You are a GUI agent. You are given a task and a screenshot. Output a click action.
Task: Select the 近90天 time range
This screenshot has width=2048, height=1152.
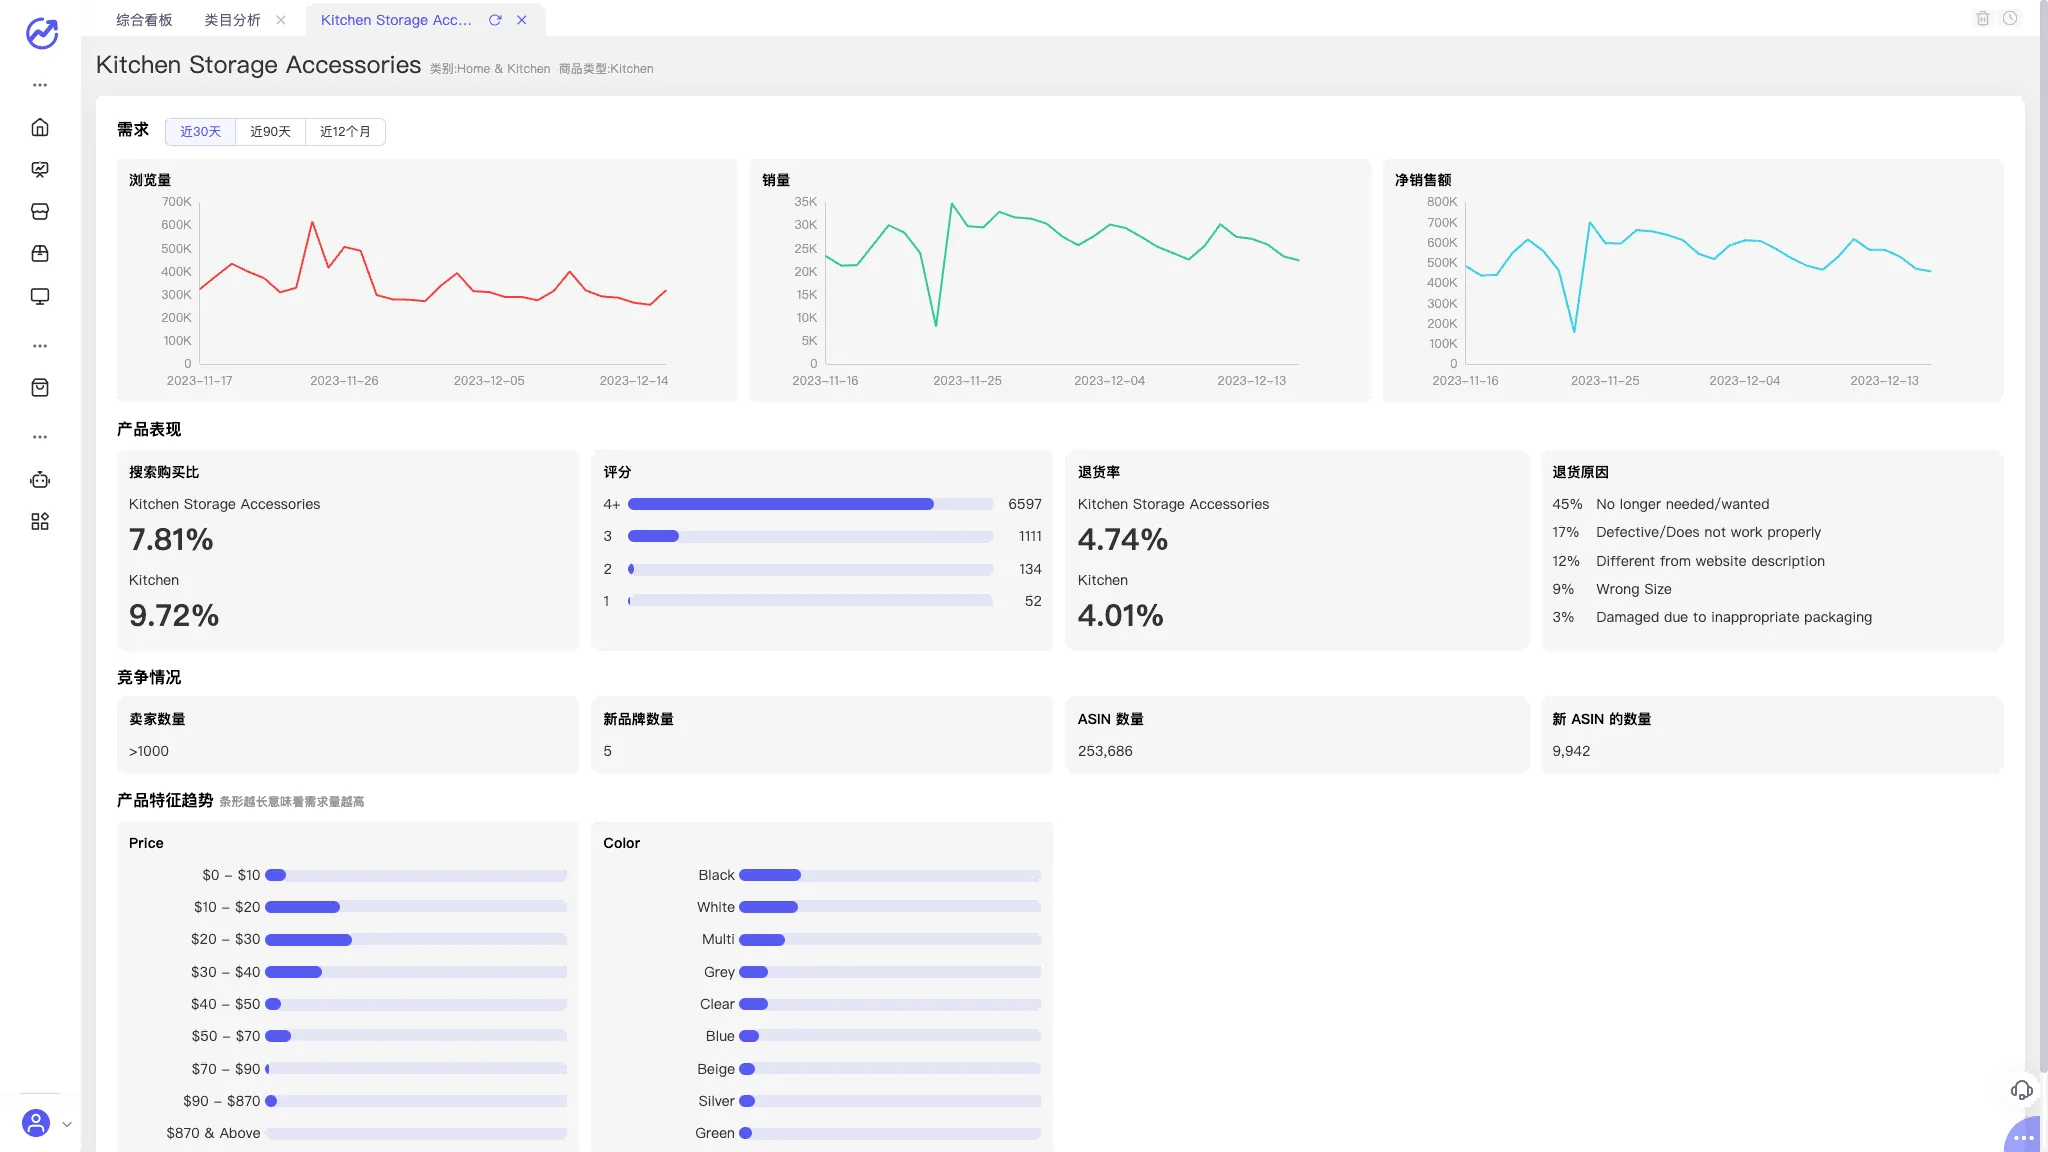coord(270,132)
